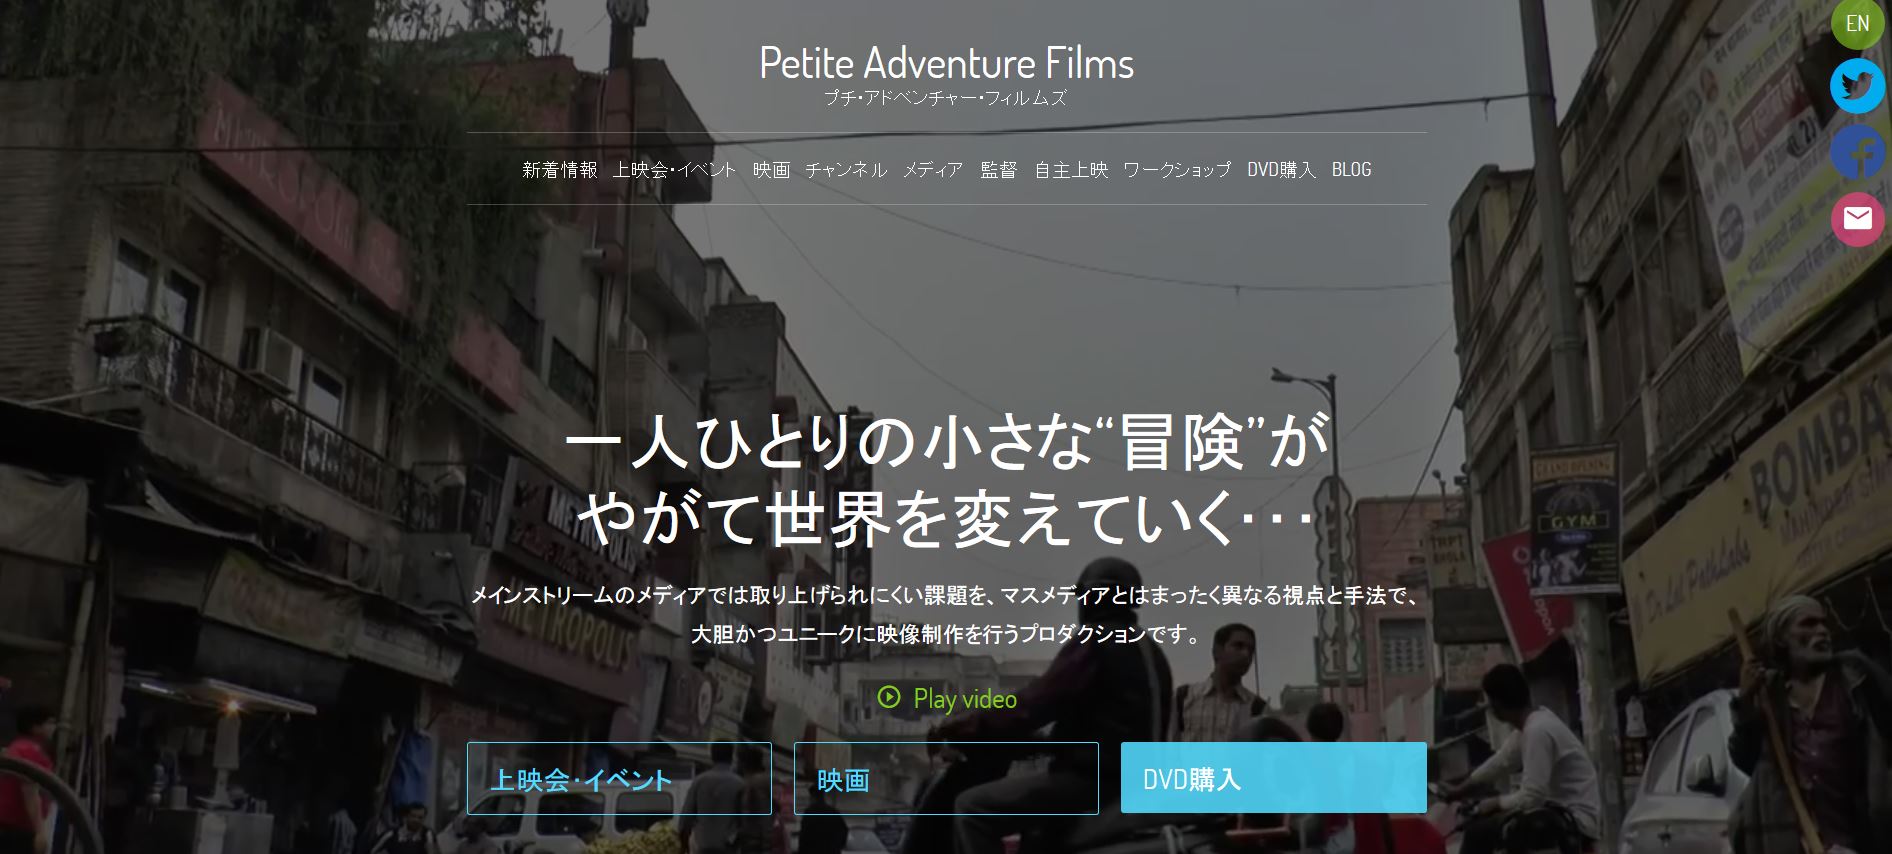
Task: Click the blue DVD購入 button
Action: click(1273, 778)
